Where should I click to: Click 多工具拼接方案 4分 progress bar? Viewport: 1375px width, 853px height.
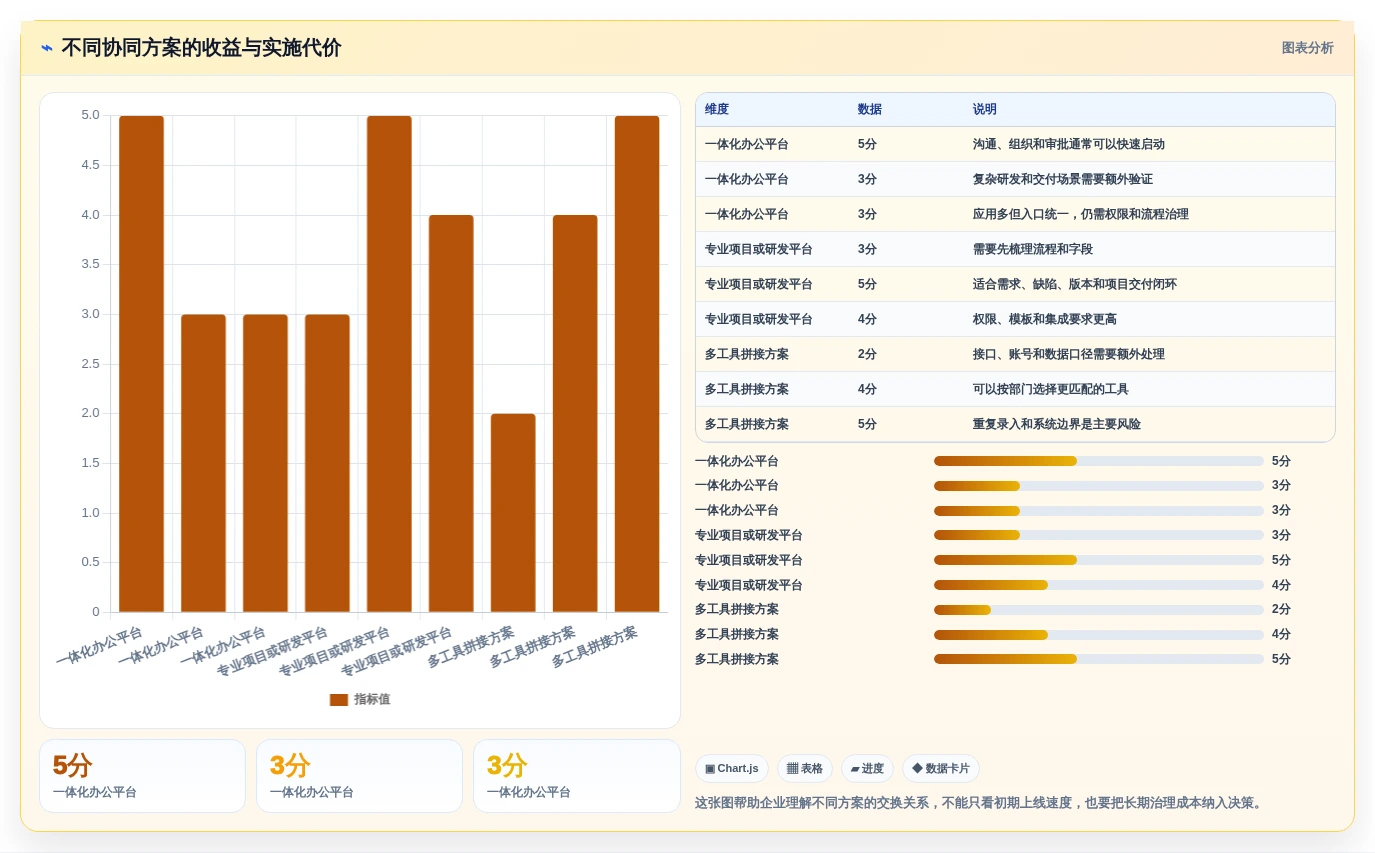pyautogui.click(x=1098, y=635)
